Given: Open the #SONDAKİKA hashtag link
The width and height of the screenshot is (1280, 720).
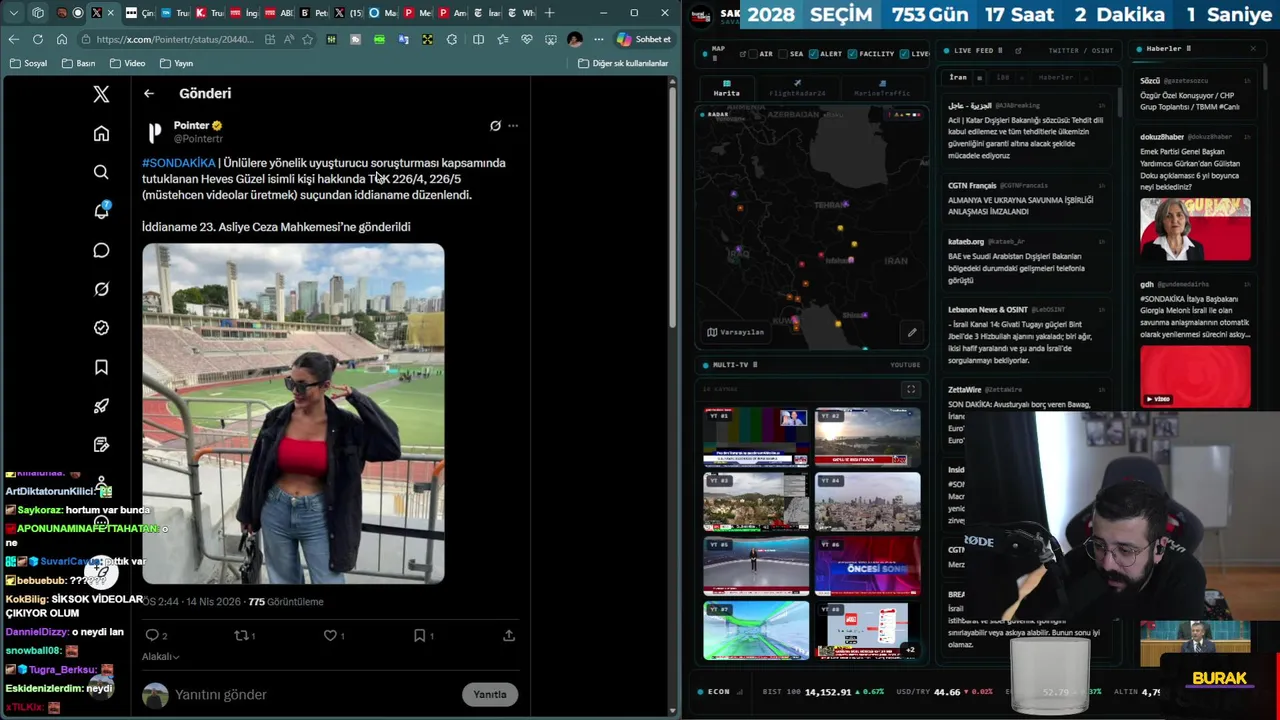Looking at the screenshot, I should click(x=179, y=163).
